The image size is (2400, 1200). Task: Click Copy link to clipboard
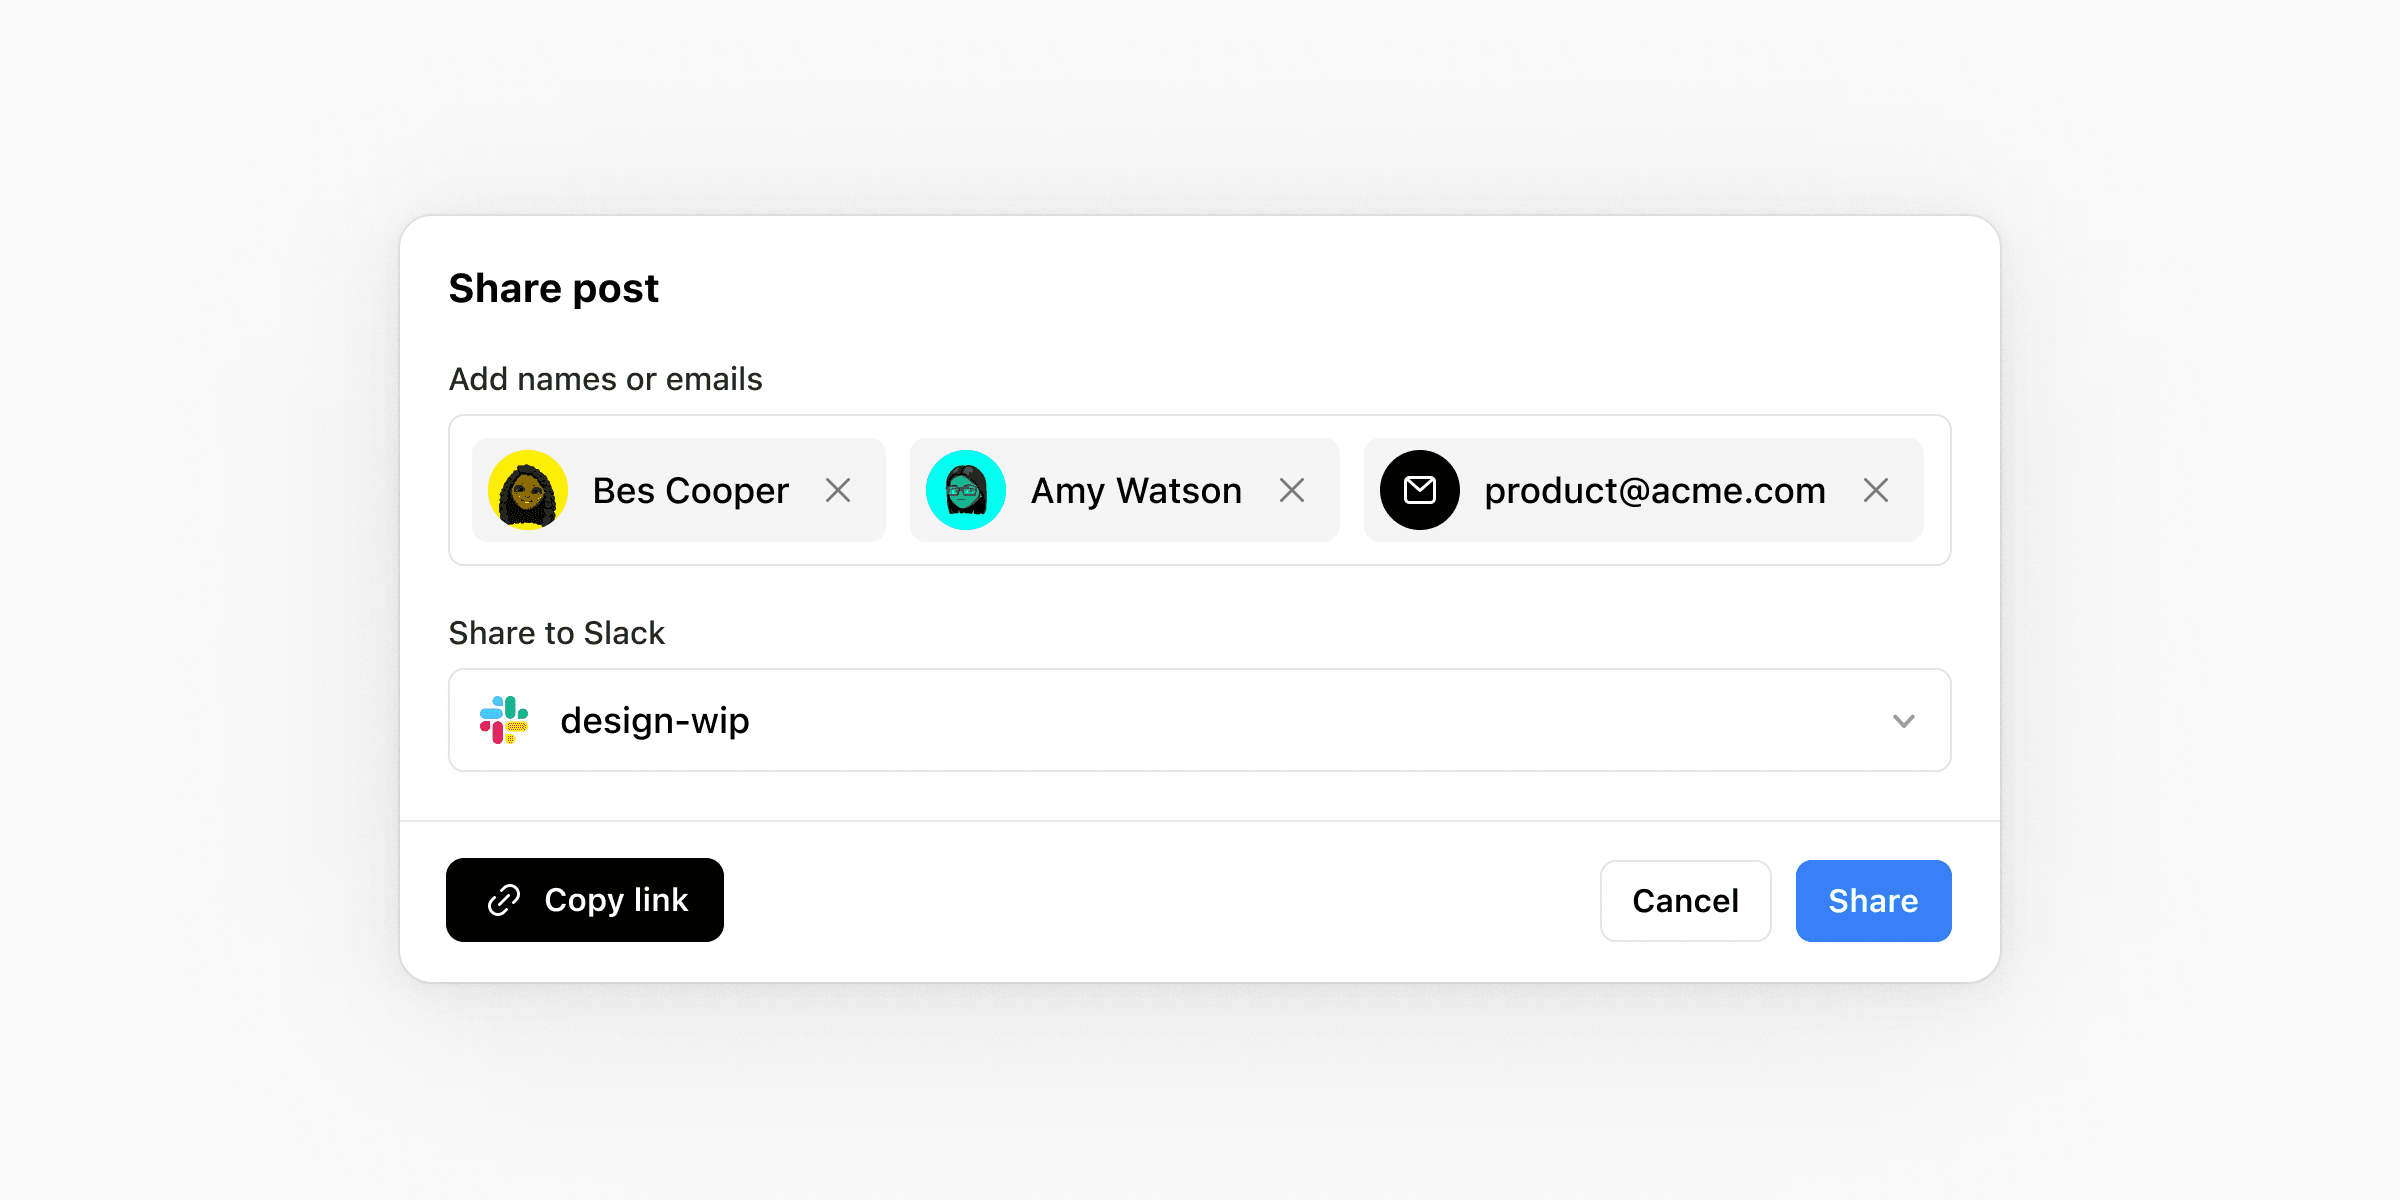588,900
